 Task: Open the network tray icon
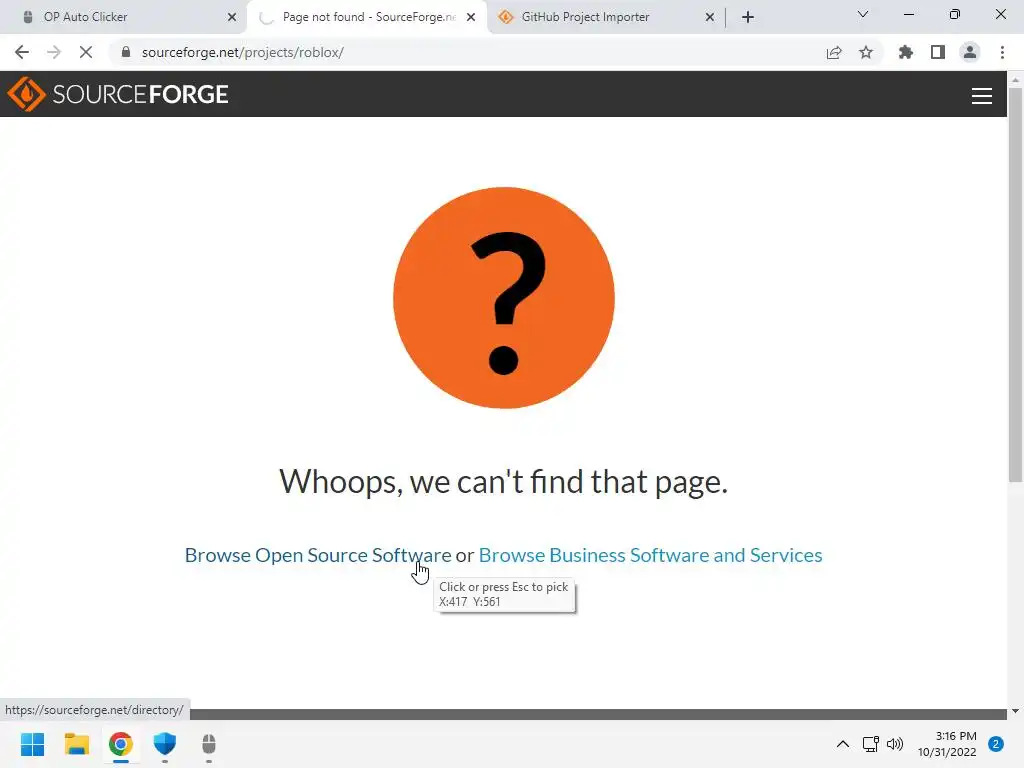[x=871, y=744]
